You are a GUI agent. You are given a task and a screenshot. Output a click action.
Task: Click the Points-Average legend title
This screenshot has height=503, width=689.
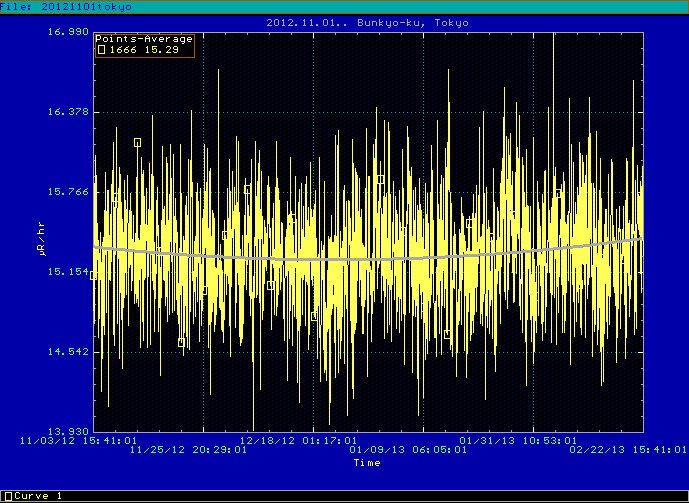[x=144, y=39]
